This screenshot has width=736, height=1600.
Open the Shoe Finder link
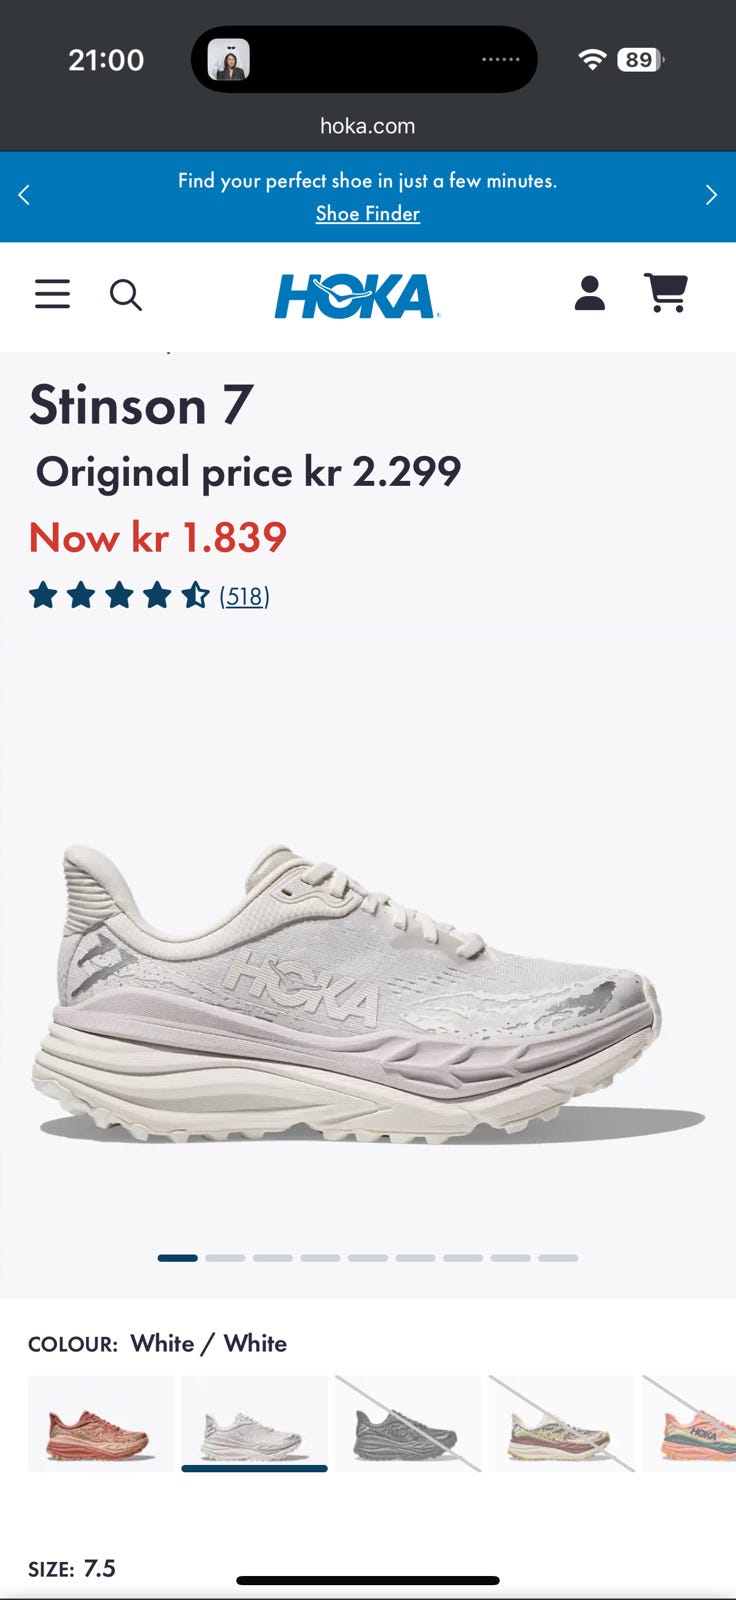coord(368,213)
